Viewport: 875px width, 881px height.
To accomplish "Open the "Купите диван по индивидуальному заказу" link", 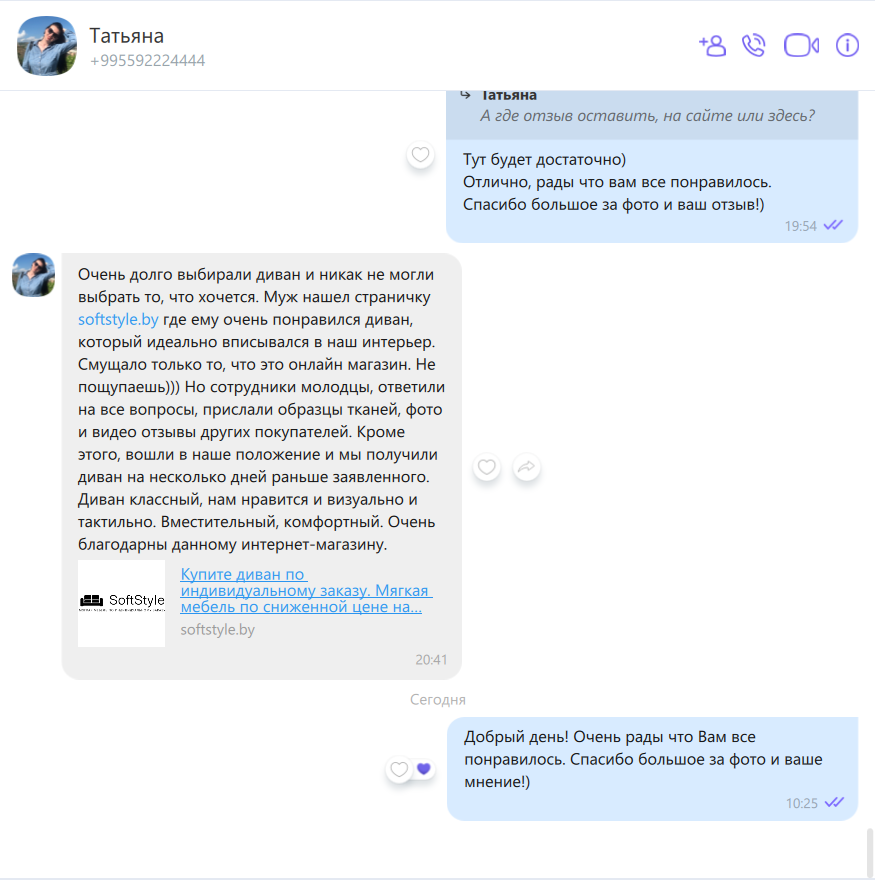I will [306, 591].
